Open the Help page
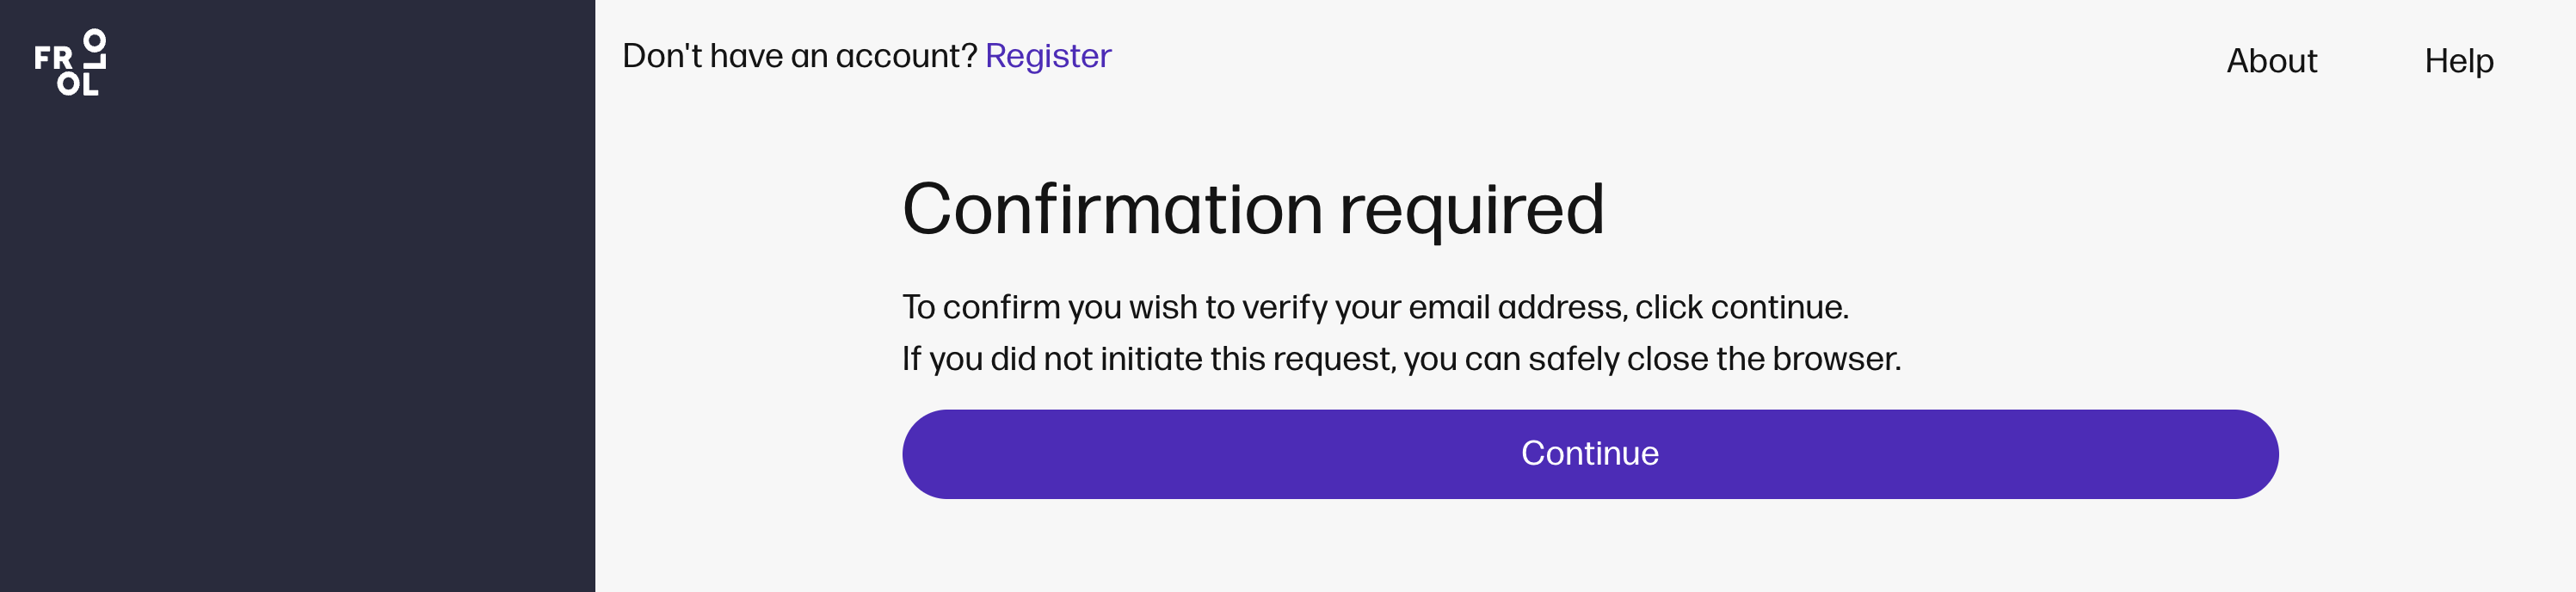This screenshot has height=592, width=2576. (x=2458, y=61)
